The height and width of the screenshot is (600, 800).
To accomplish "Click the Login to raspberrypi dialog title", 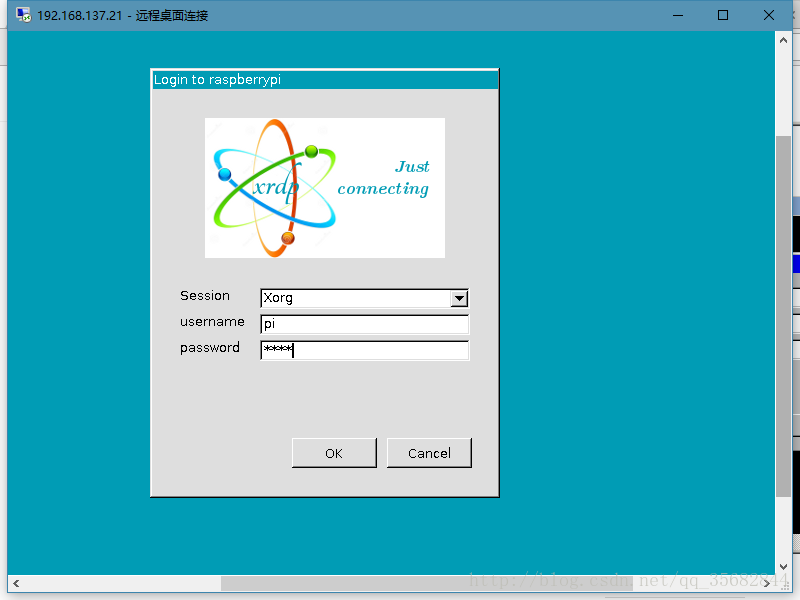I will pyautogui.click(x=217, y=80).
